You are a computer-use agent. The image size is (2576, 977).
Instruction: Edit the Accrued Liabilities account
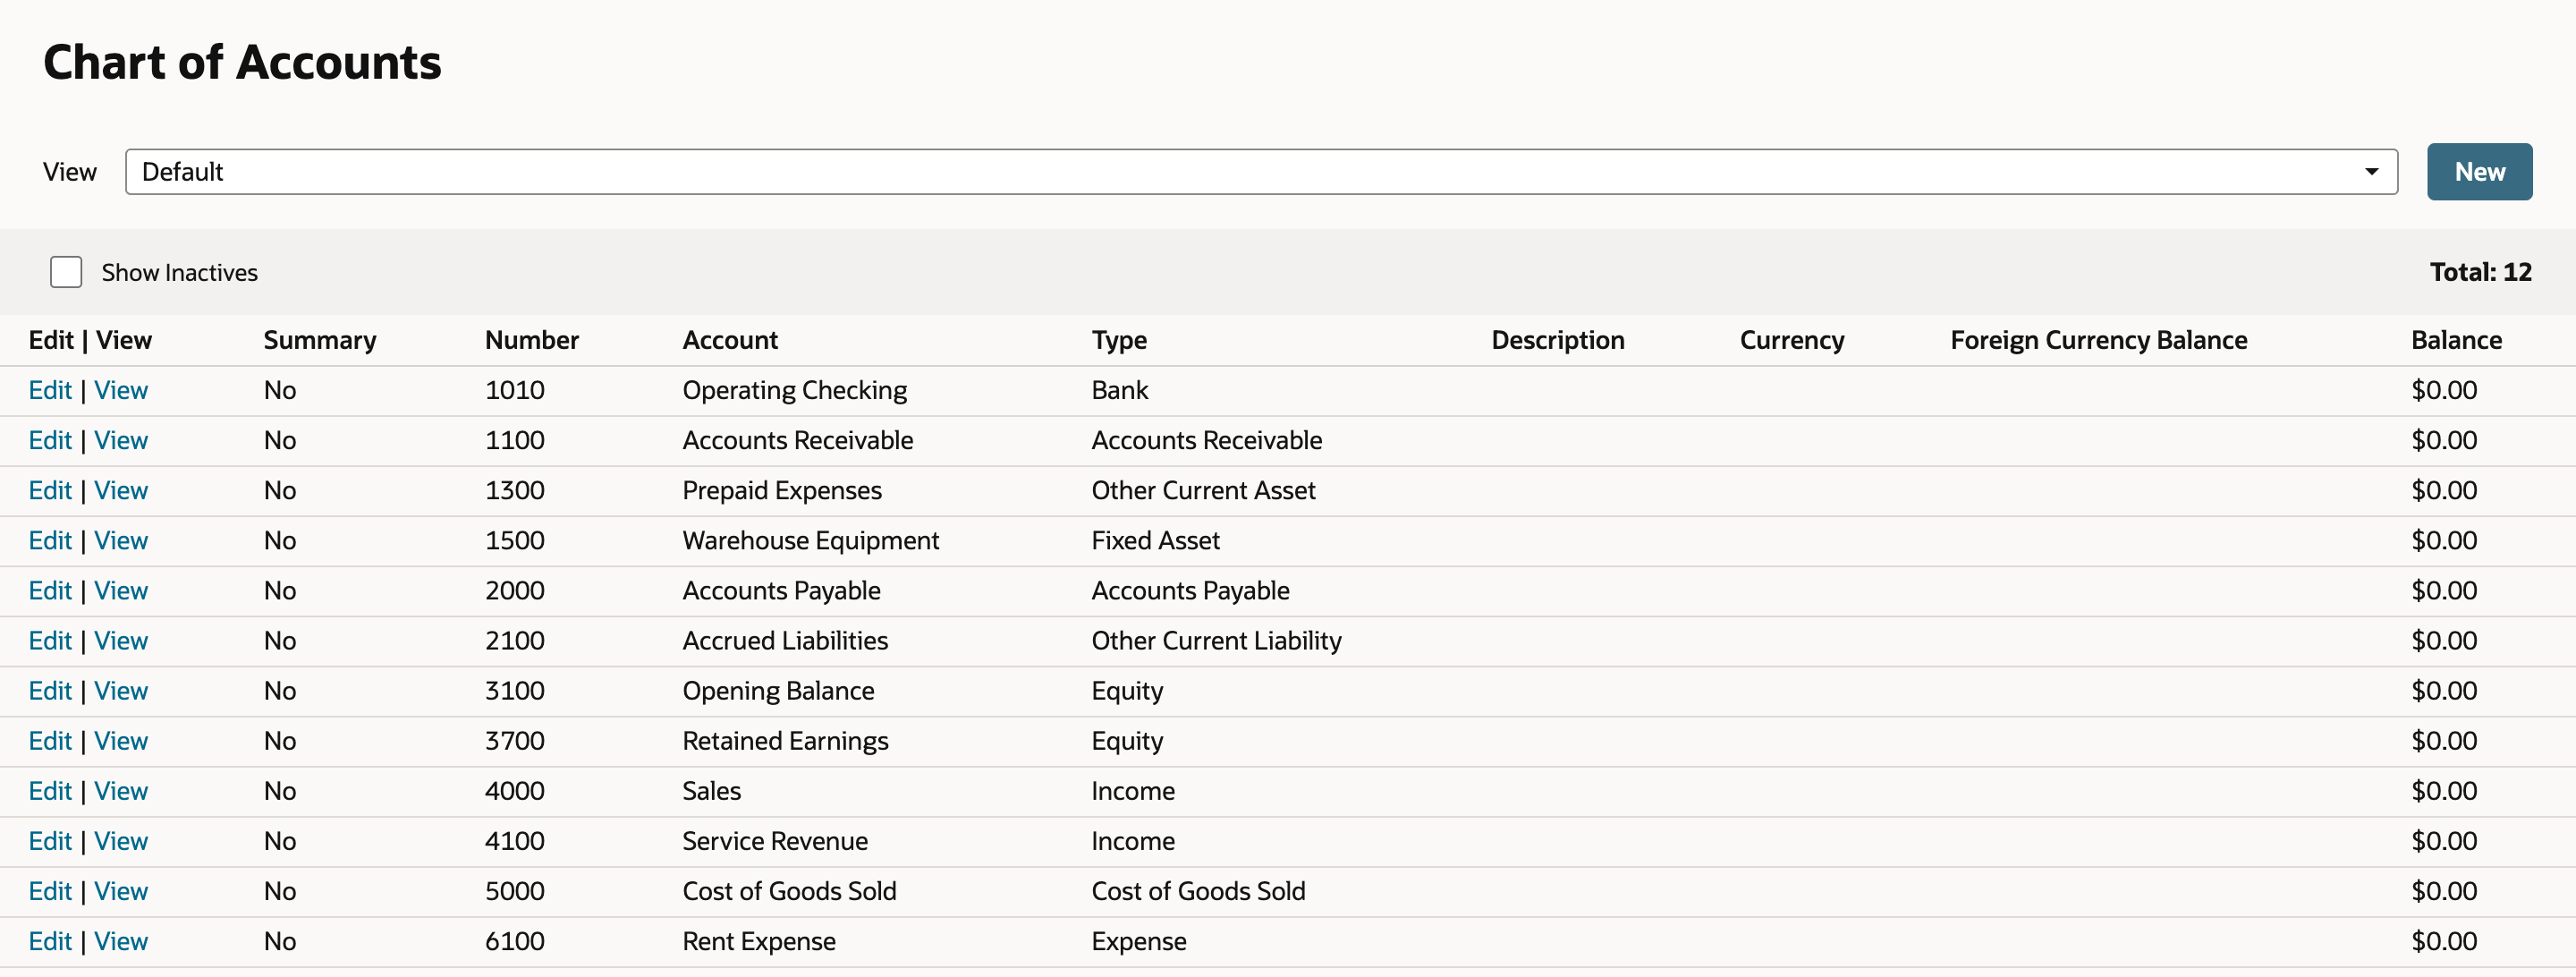click(50, 640)
